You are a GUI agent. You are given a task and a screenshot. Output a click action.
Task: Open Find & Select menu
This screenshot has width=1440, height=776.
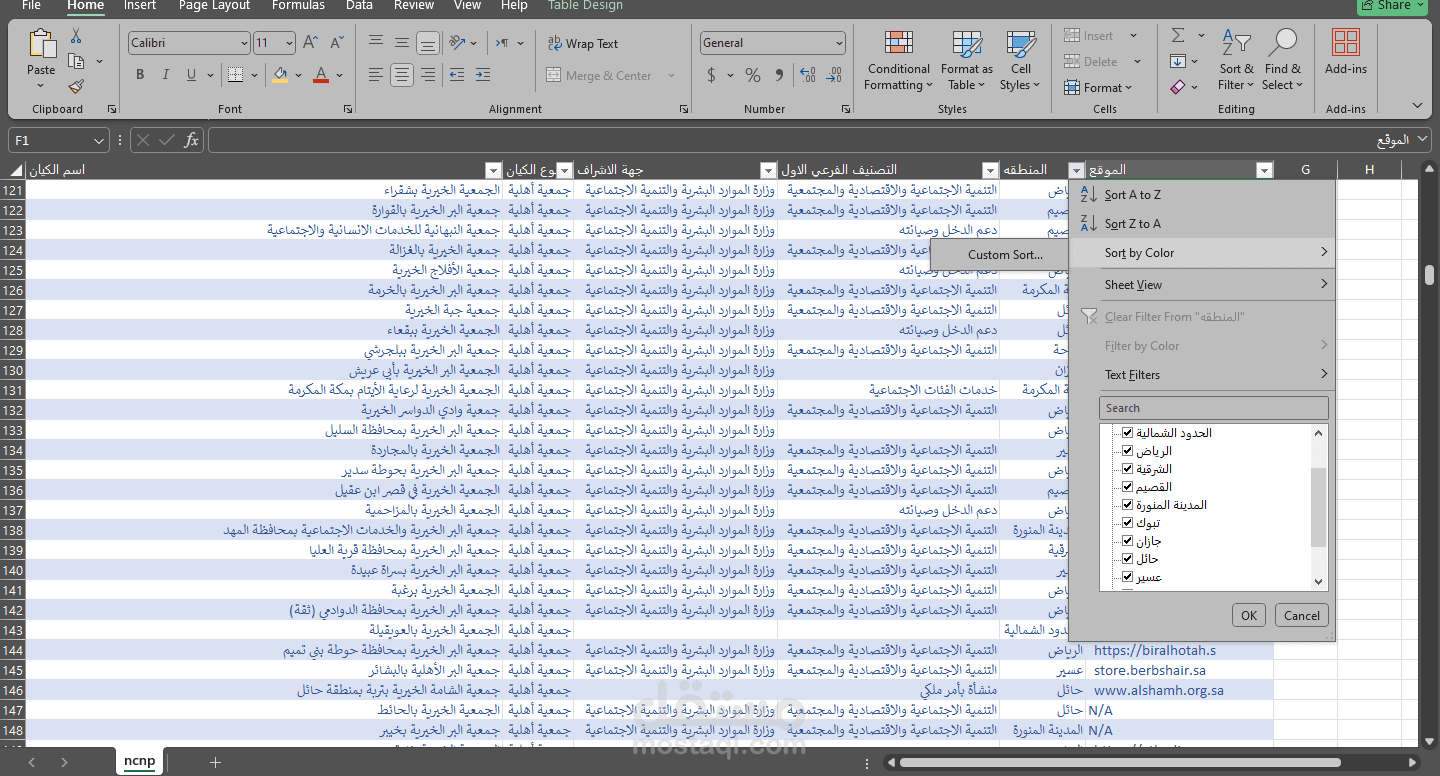(1283, 60)
